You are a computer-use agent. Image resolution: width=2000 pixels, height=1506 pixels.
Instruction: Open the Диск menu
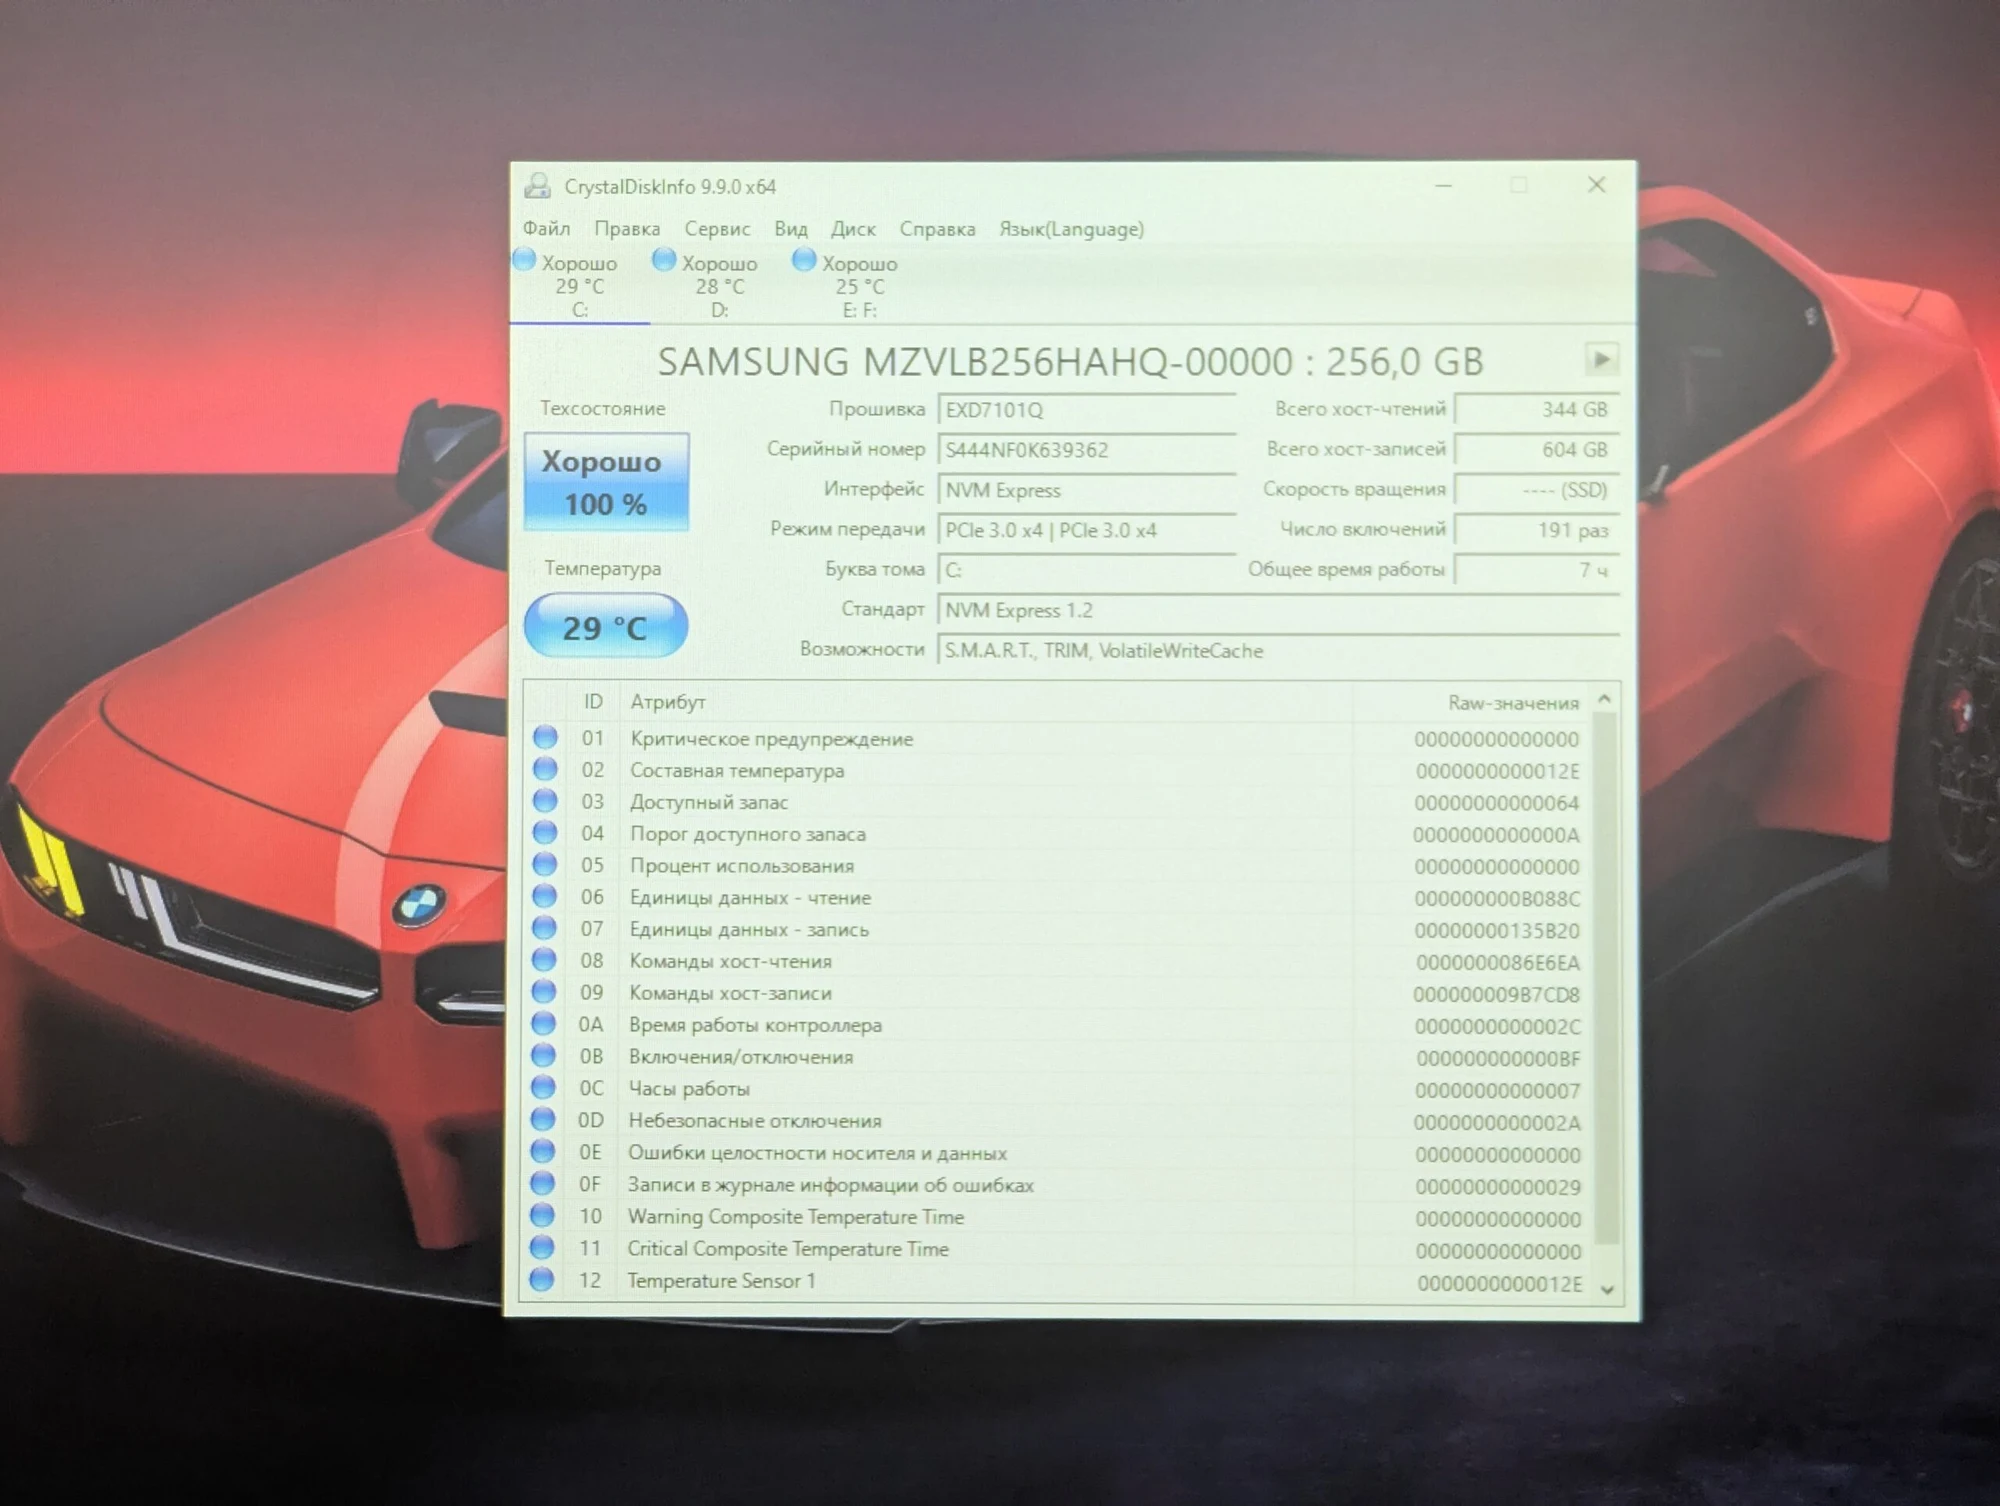pos(853,229)
